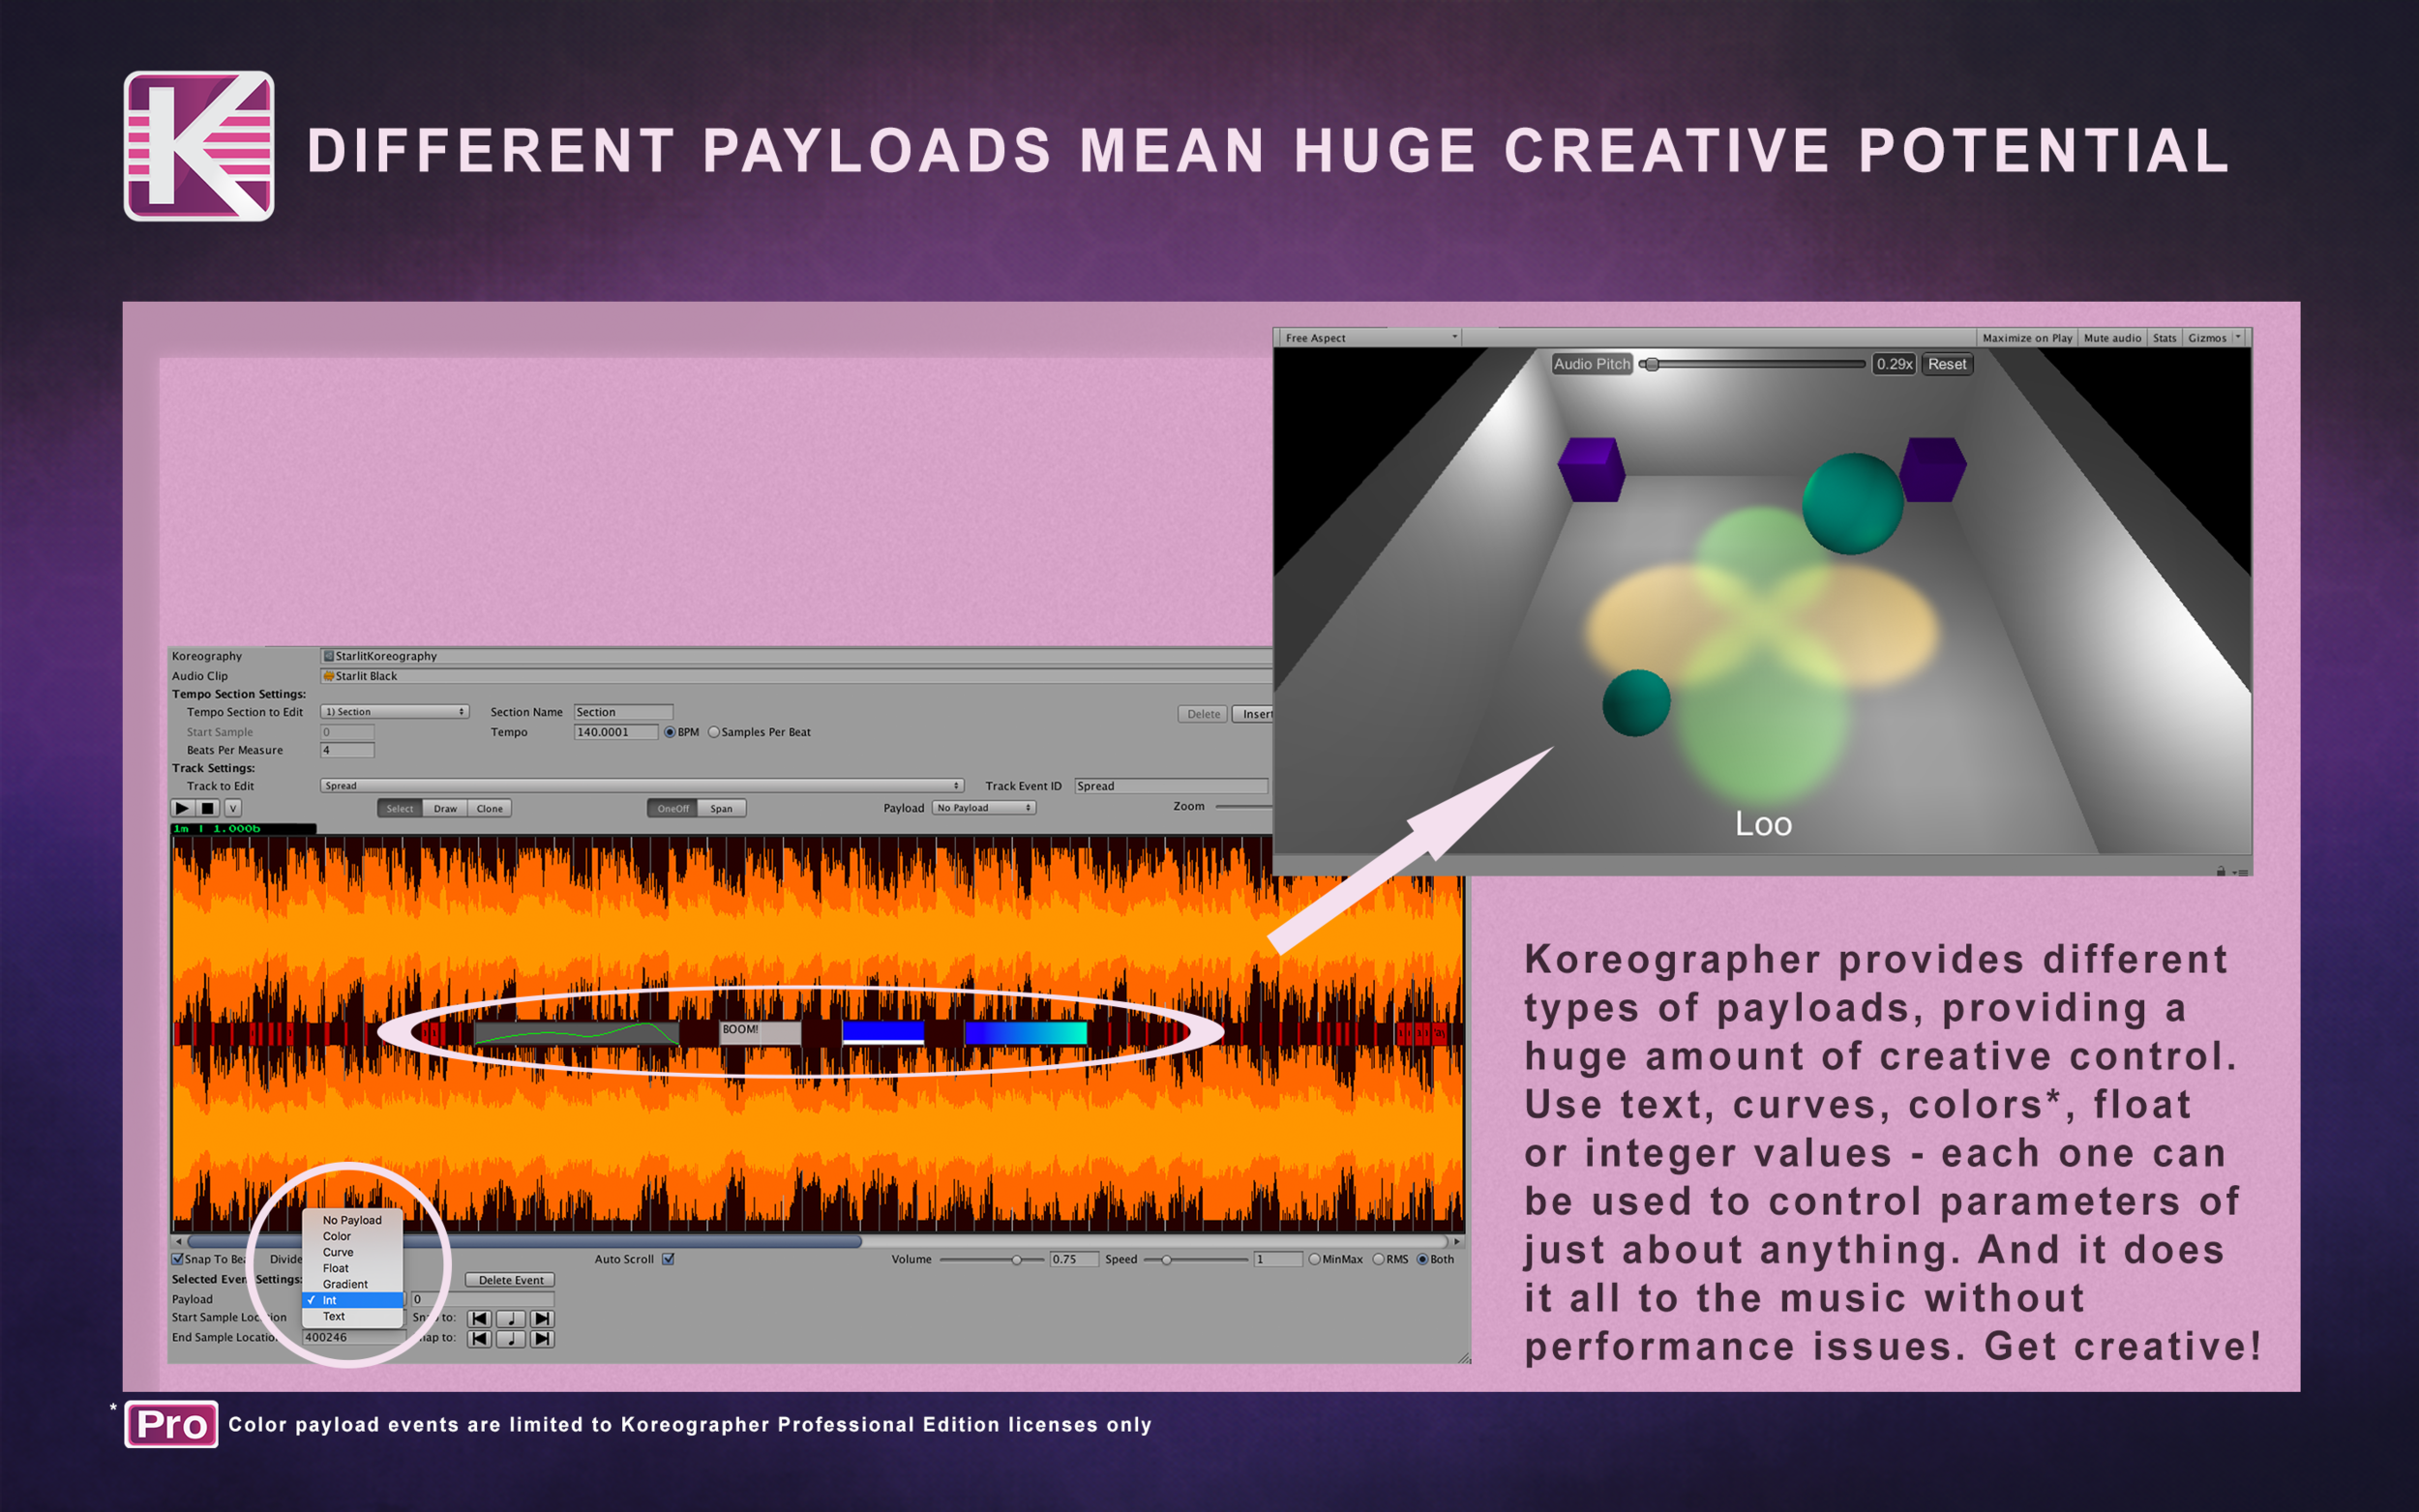The height and width of the screenshot is (1512, 2419).
Task: Click the waveform horizontal scrollbar
Action: (524, 1241)
